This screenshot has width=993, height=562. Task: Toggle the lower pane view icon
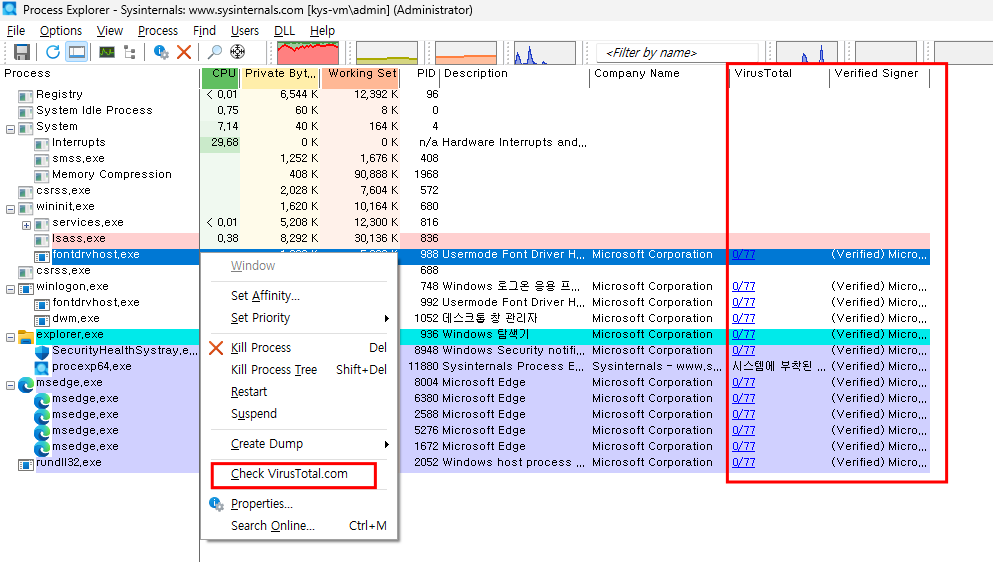77,52
